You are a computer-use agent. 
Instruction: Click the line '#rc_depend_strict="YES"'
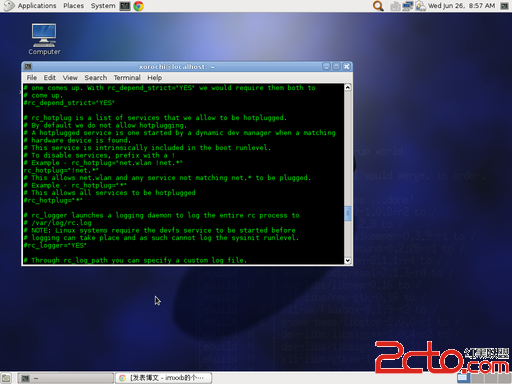pos(69,103)
